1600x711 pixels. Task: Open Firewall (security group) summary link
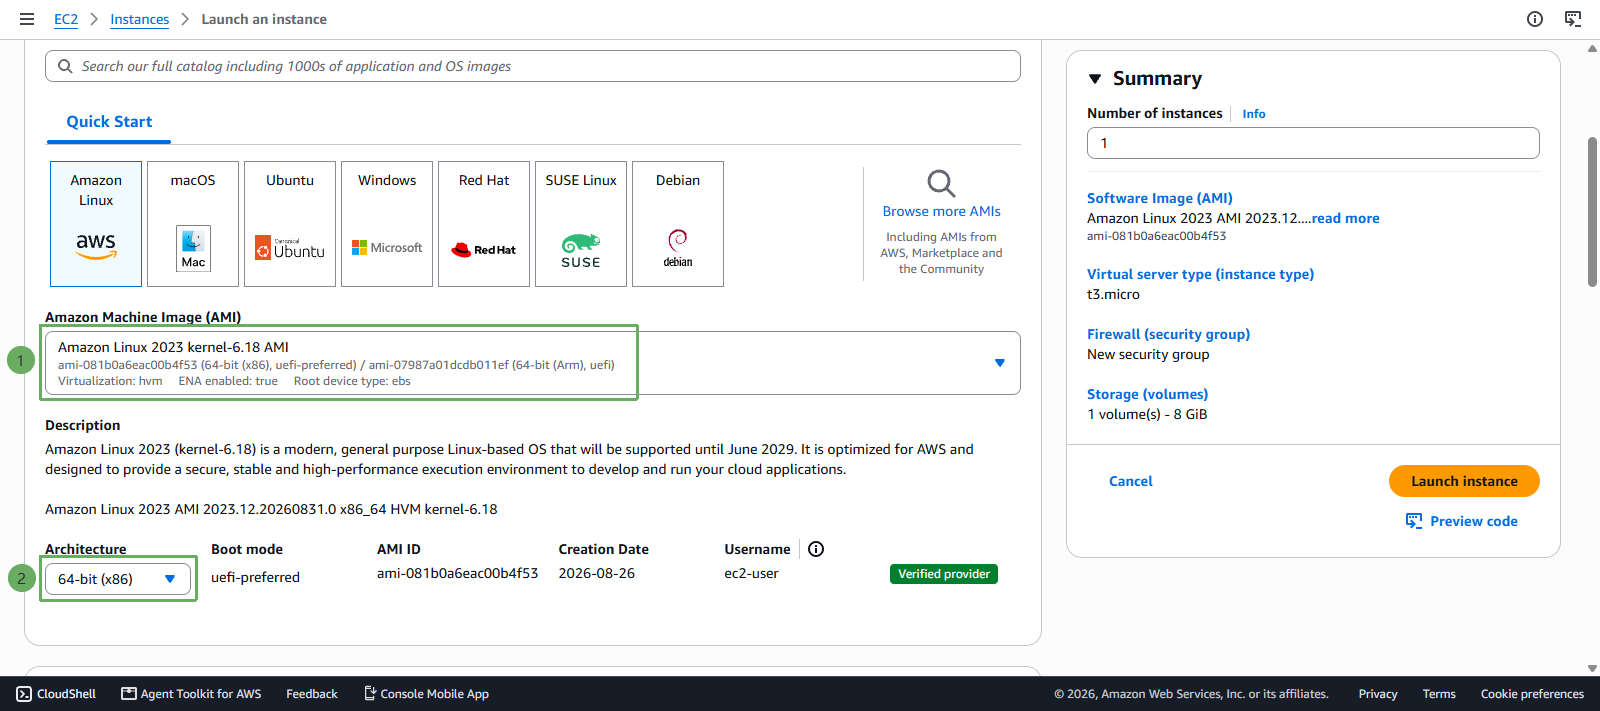click(x=1168, y=334)
